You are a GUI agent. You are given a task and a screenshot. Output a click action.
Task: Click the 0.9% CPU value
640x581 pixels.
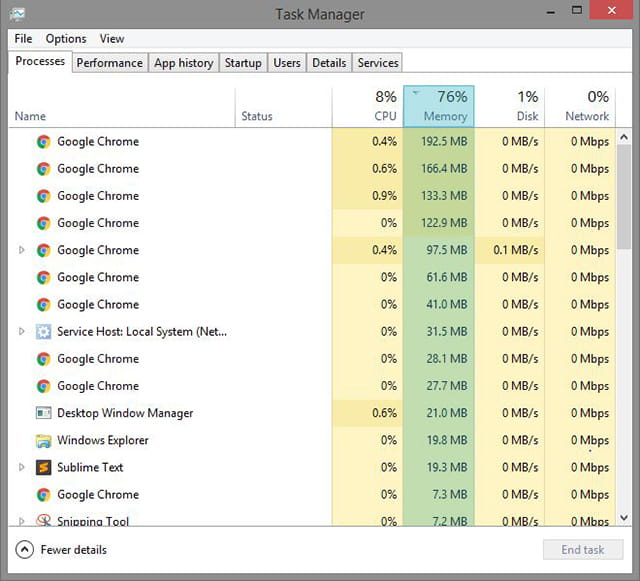(x=384, y=196)
